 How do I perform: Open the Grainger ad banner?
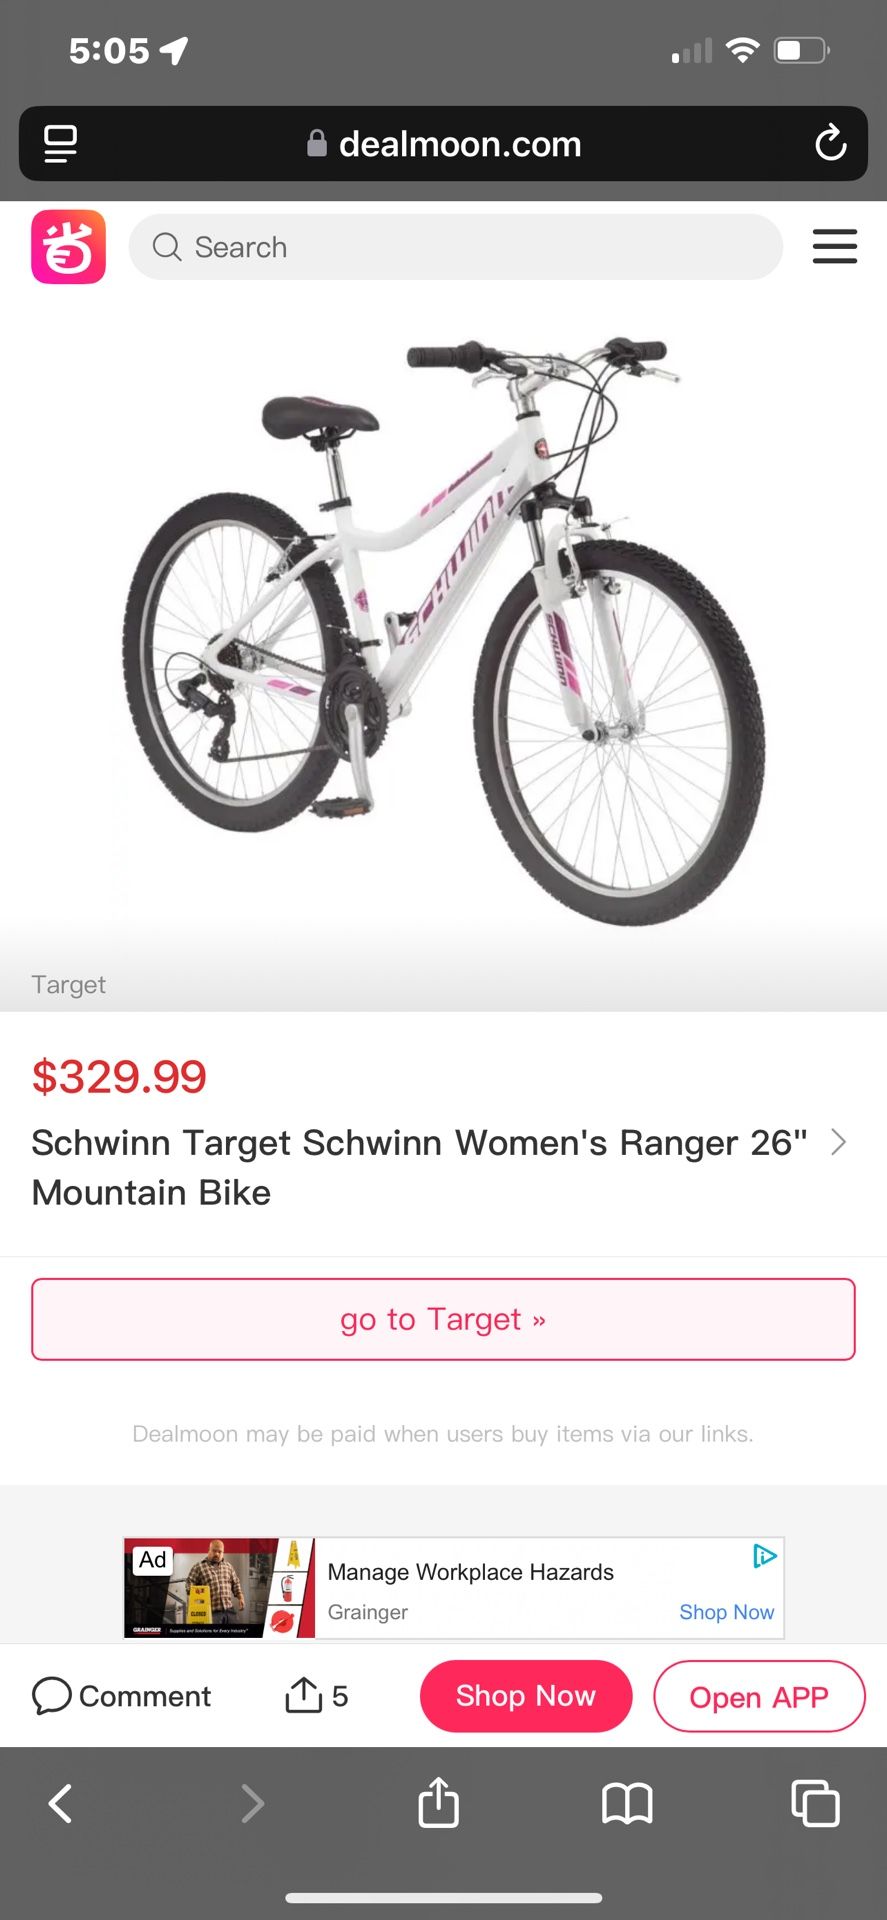tap(470, 1587)
